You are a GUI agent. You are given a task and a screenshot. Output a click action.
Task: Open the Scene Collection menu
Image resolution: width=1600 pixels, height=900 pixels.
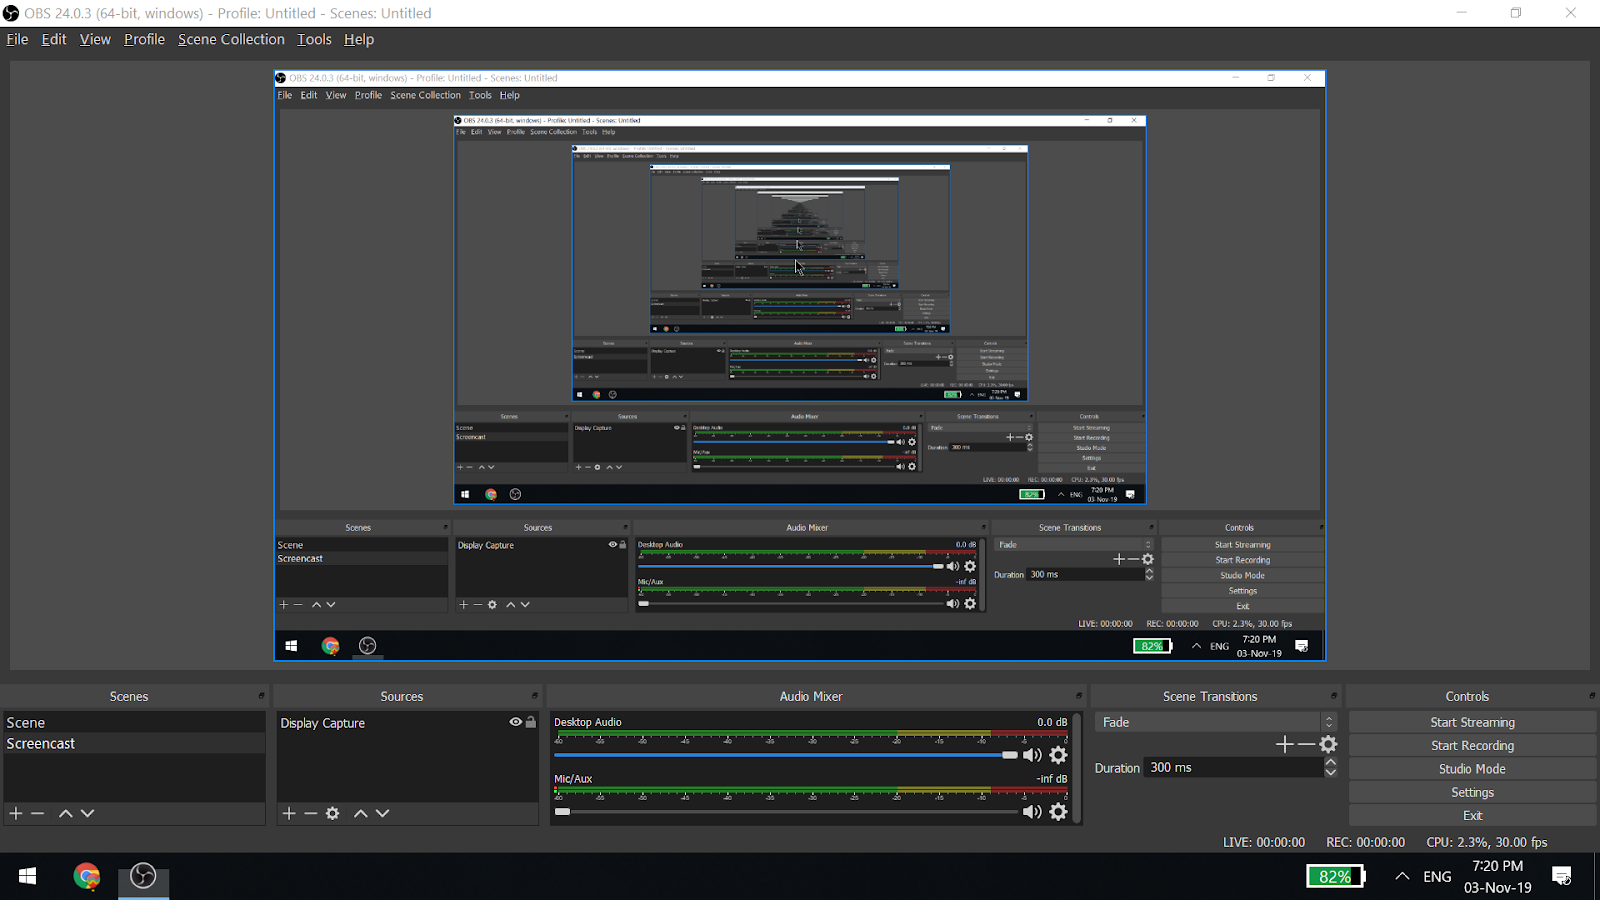(231, 39)
